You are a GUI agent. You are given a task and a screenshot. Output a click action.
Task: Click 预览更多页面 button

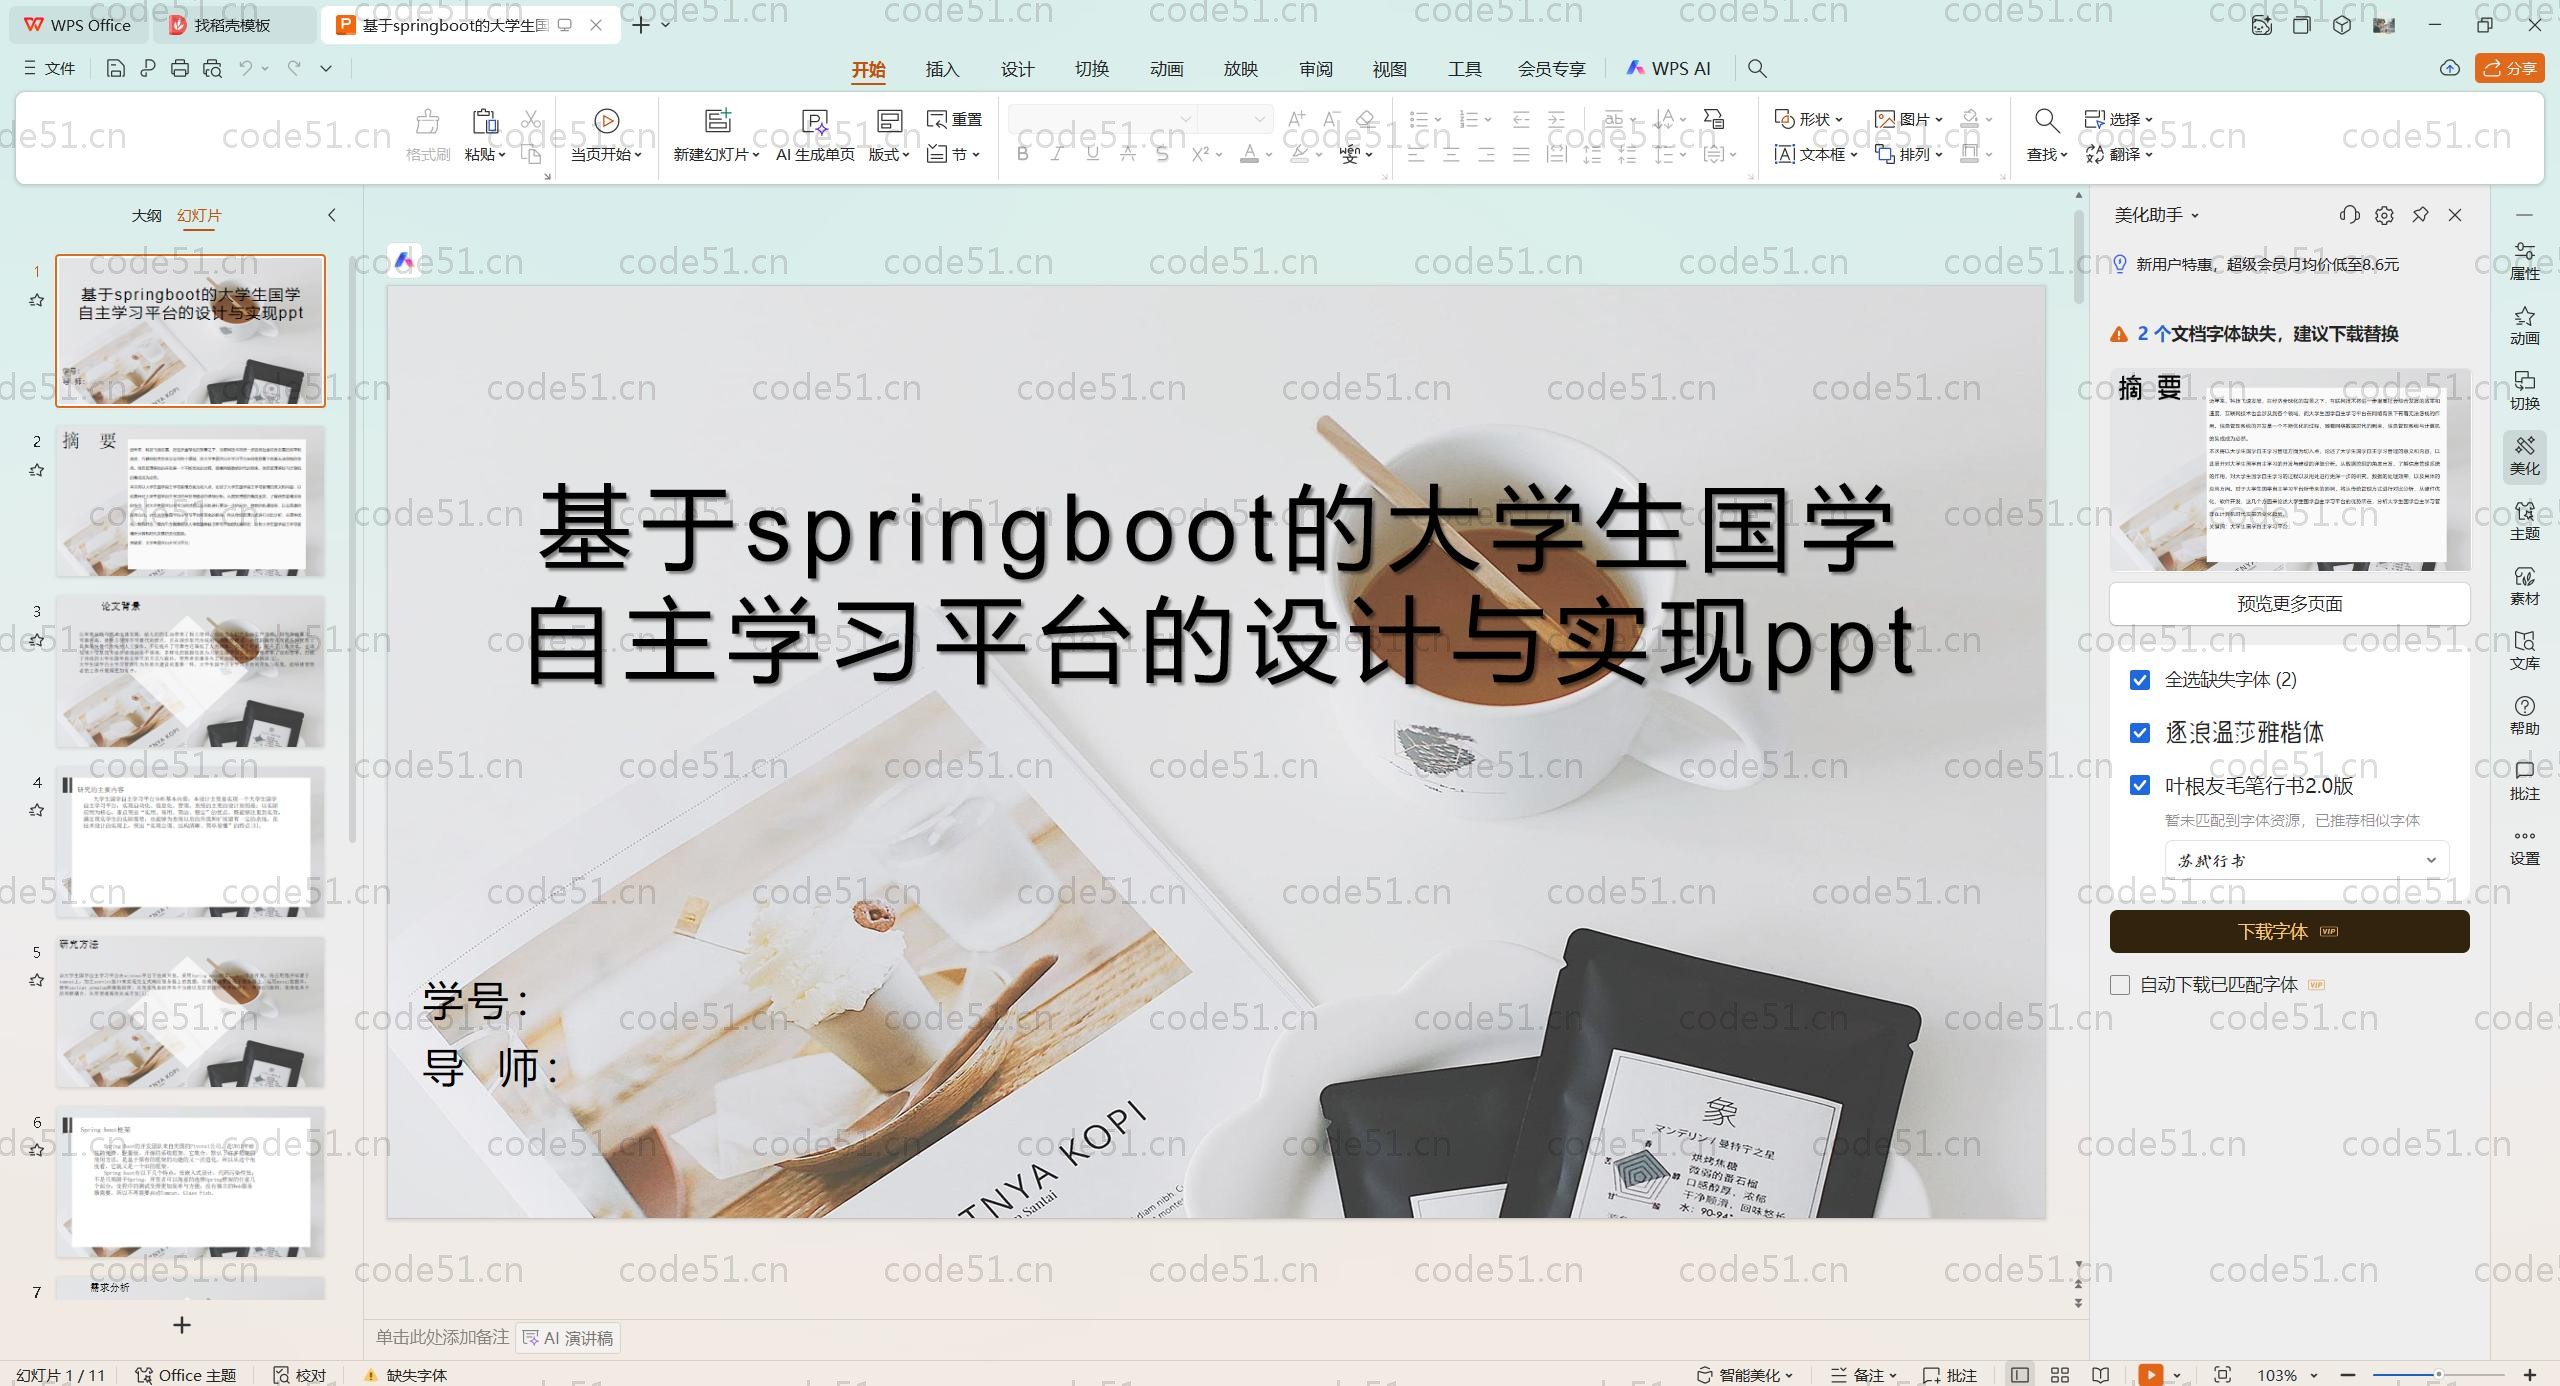coord(2289,603)
